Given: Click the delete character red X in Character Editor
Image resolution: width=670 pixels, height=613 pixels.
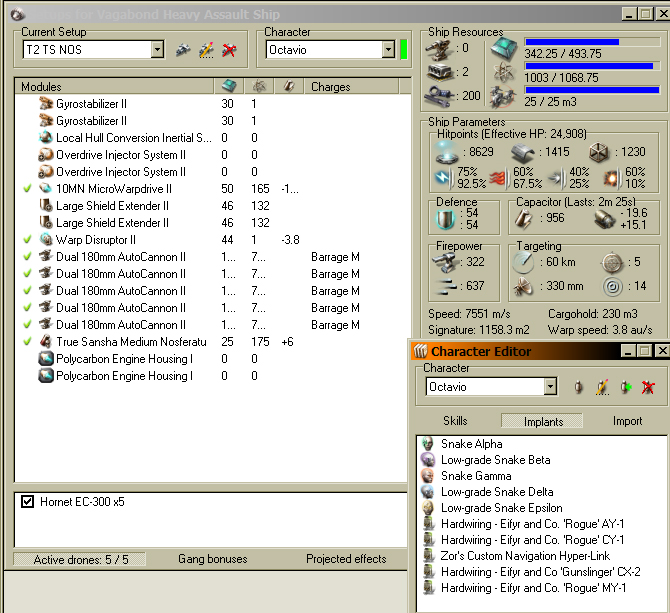Looking at the screenshot, I should coord(648,387).
